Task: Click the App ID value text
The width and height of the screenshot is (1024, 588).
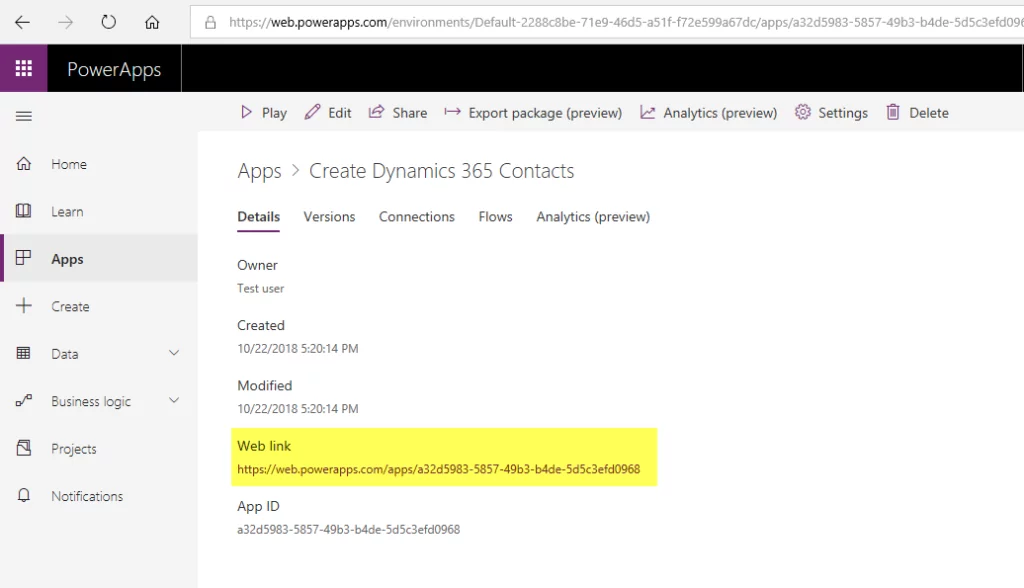Action: pyautogui.click(x=348, y=529)
